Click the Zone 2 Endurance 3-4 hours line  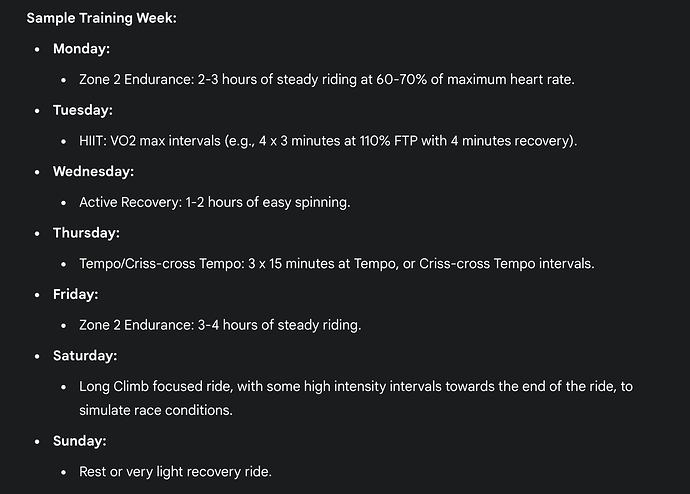pyautogui.click(x=220, y=325)
